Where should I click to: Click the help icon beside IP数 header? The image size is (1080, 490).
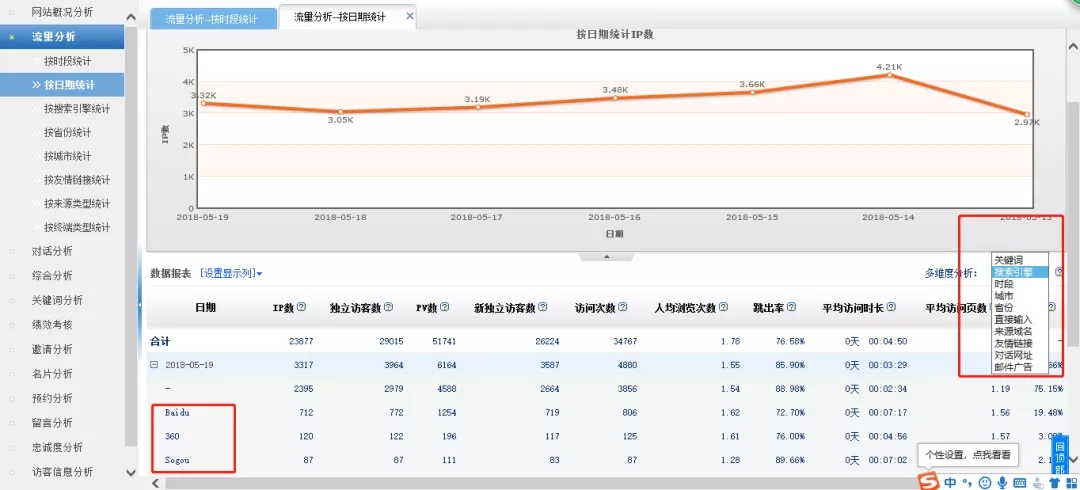pyautogui.click(x=301, y=307)
